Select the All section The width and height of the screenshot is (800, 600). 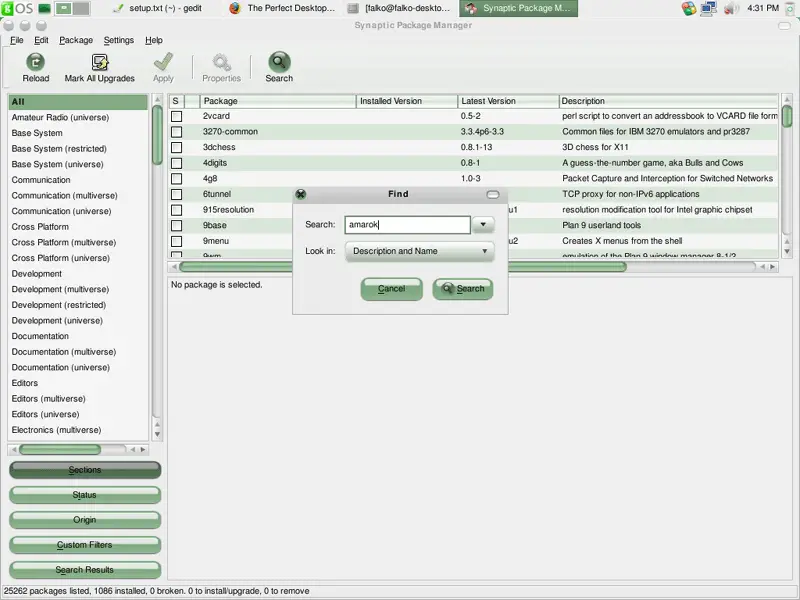point(78,102)
